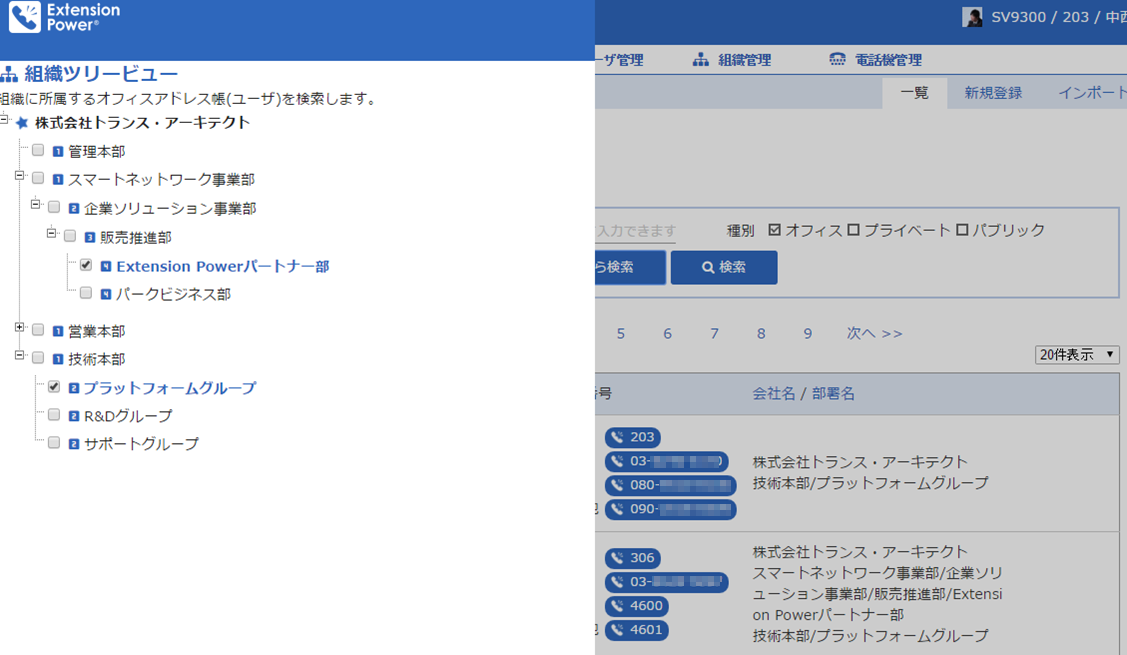The image size is (1127, 655).
Task: Select the プラットフォームグループ tree label
Action: point(170,388)
